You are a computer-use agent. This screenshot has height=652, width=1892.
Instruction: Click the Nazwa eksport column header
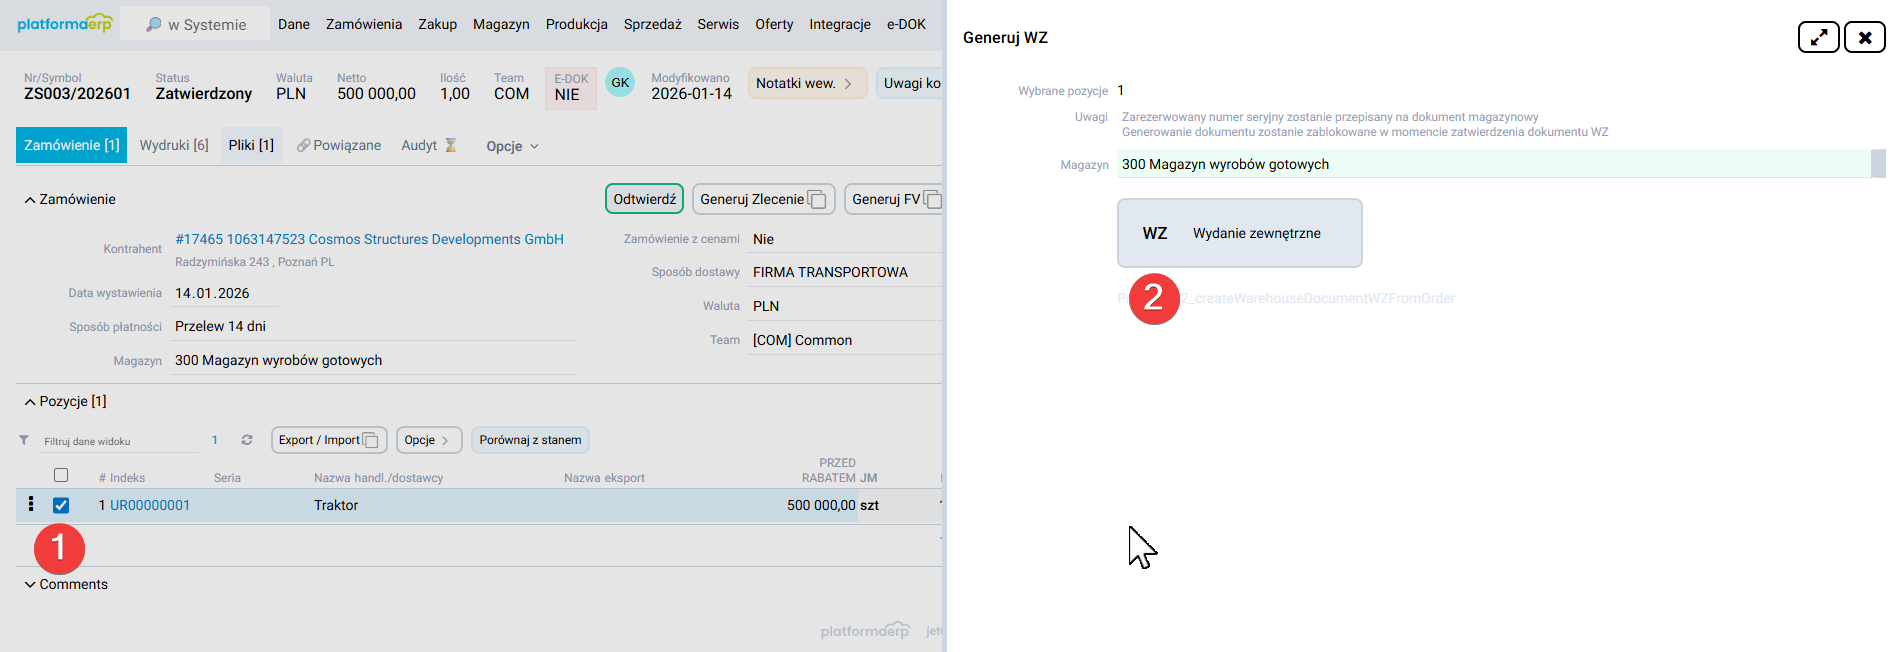pos(604,478)
